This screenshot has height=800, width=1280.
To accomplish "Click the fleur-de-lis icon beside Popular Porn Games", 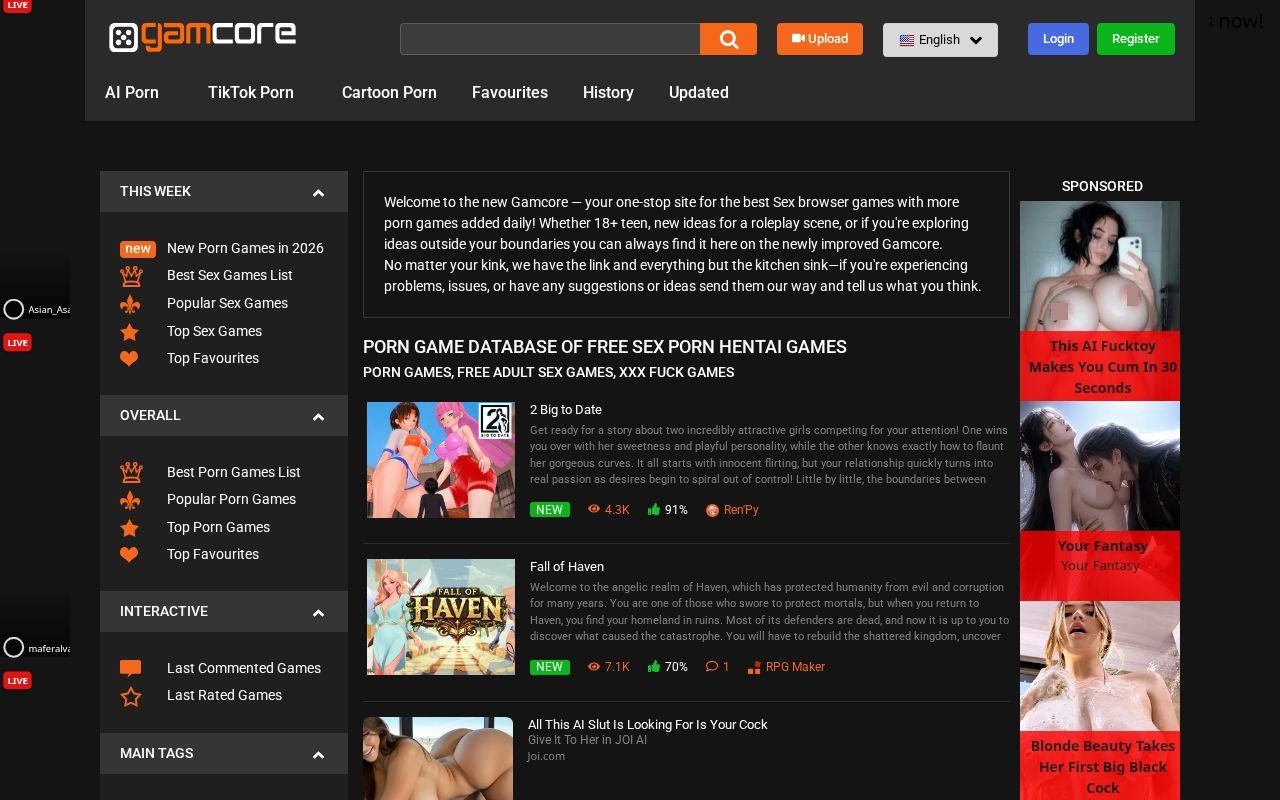I will coord(130,500).
